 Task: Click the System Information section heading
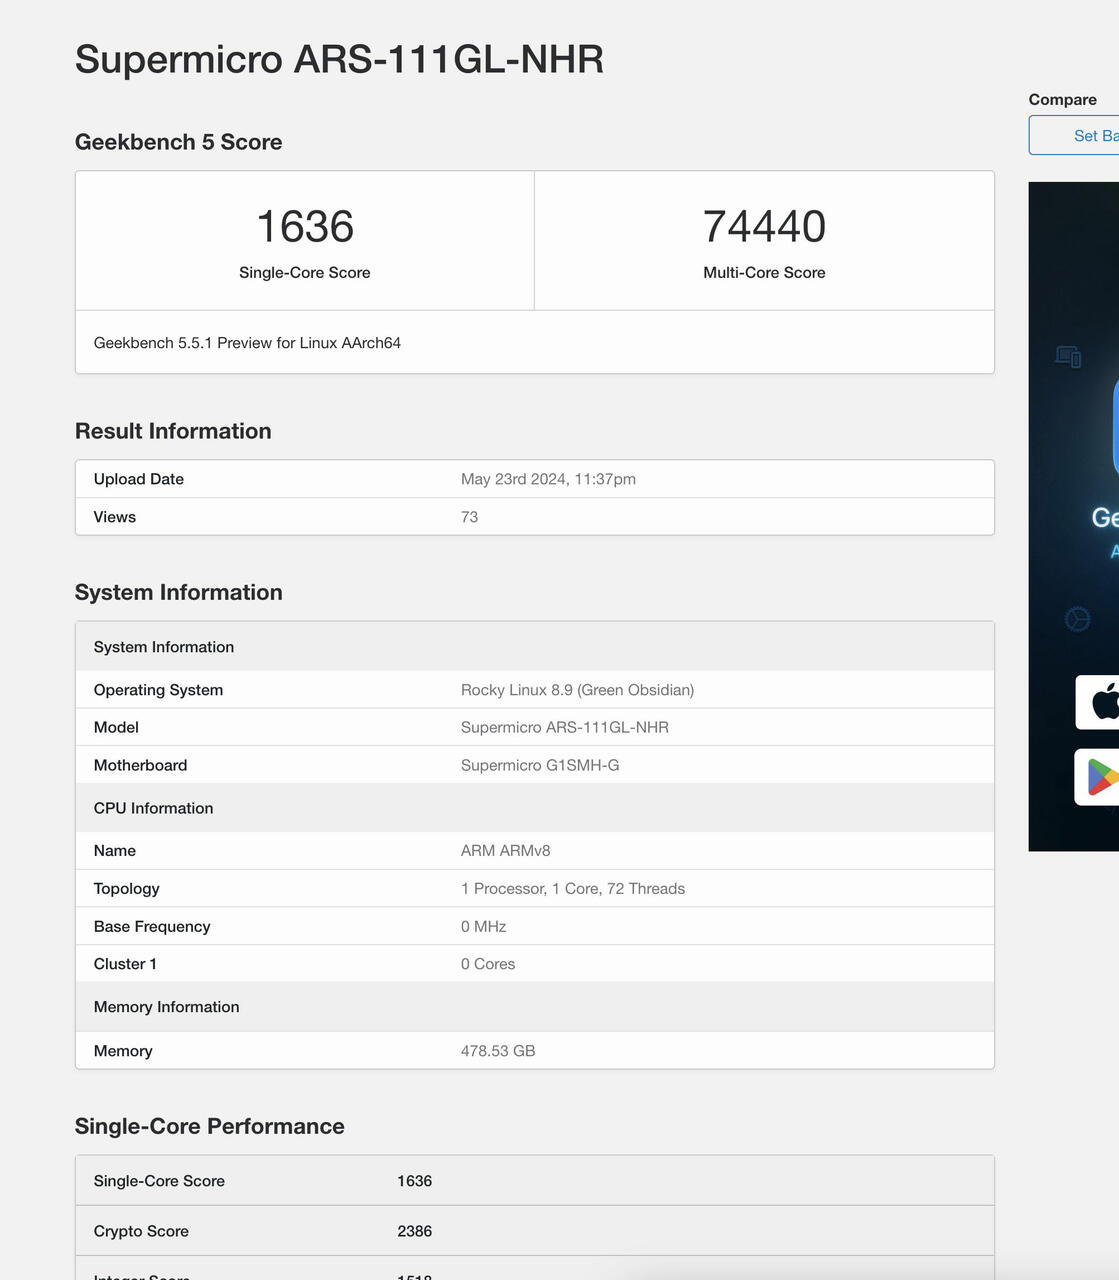tap(178, 592)
